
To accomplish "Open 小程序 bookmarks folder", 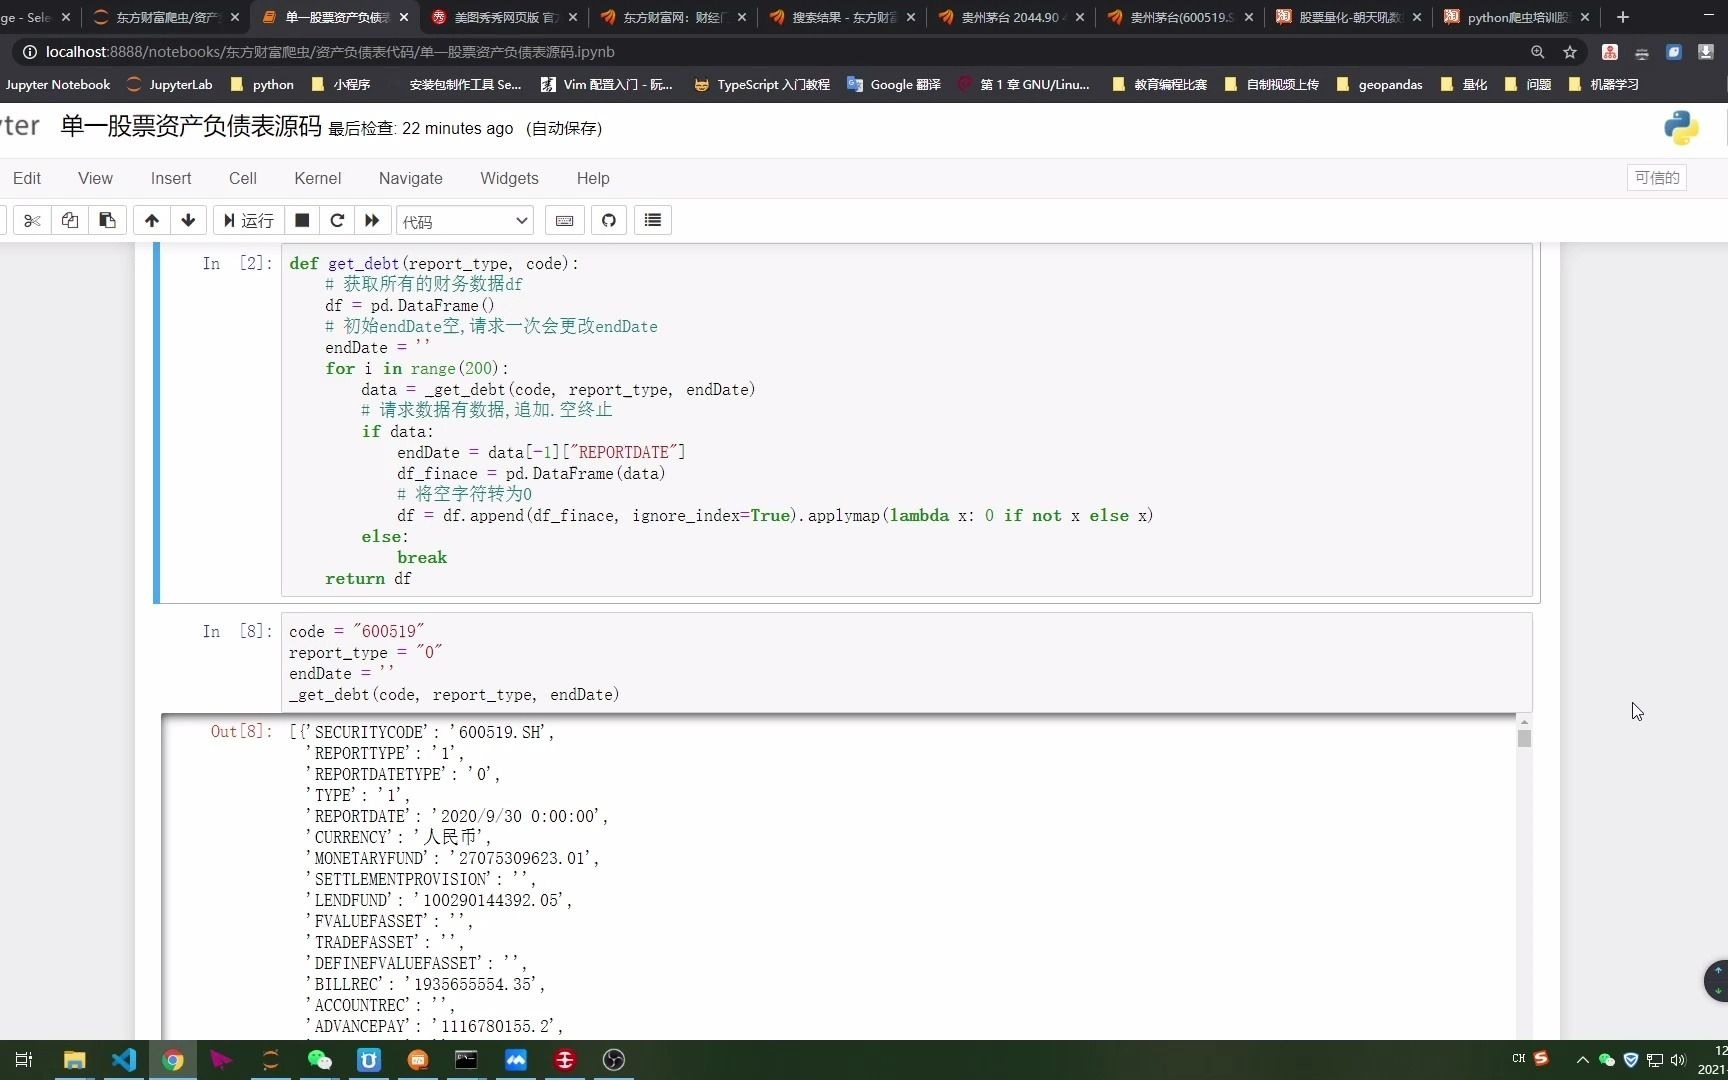I will (x=341, y=84).
